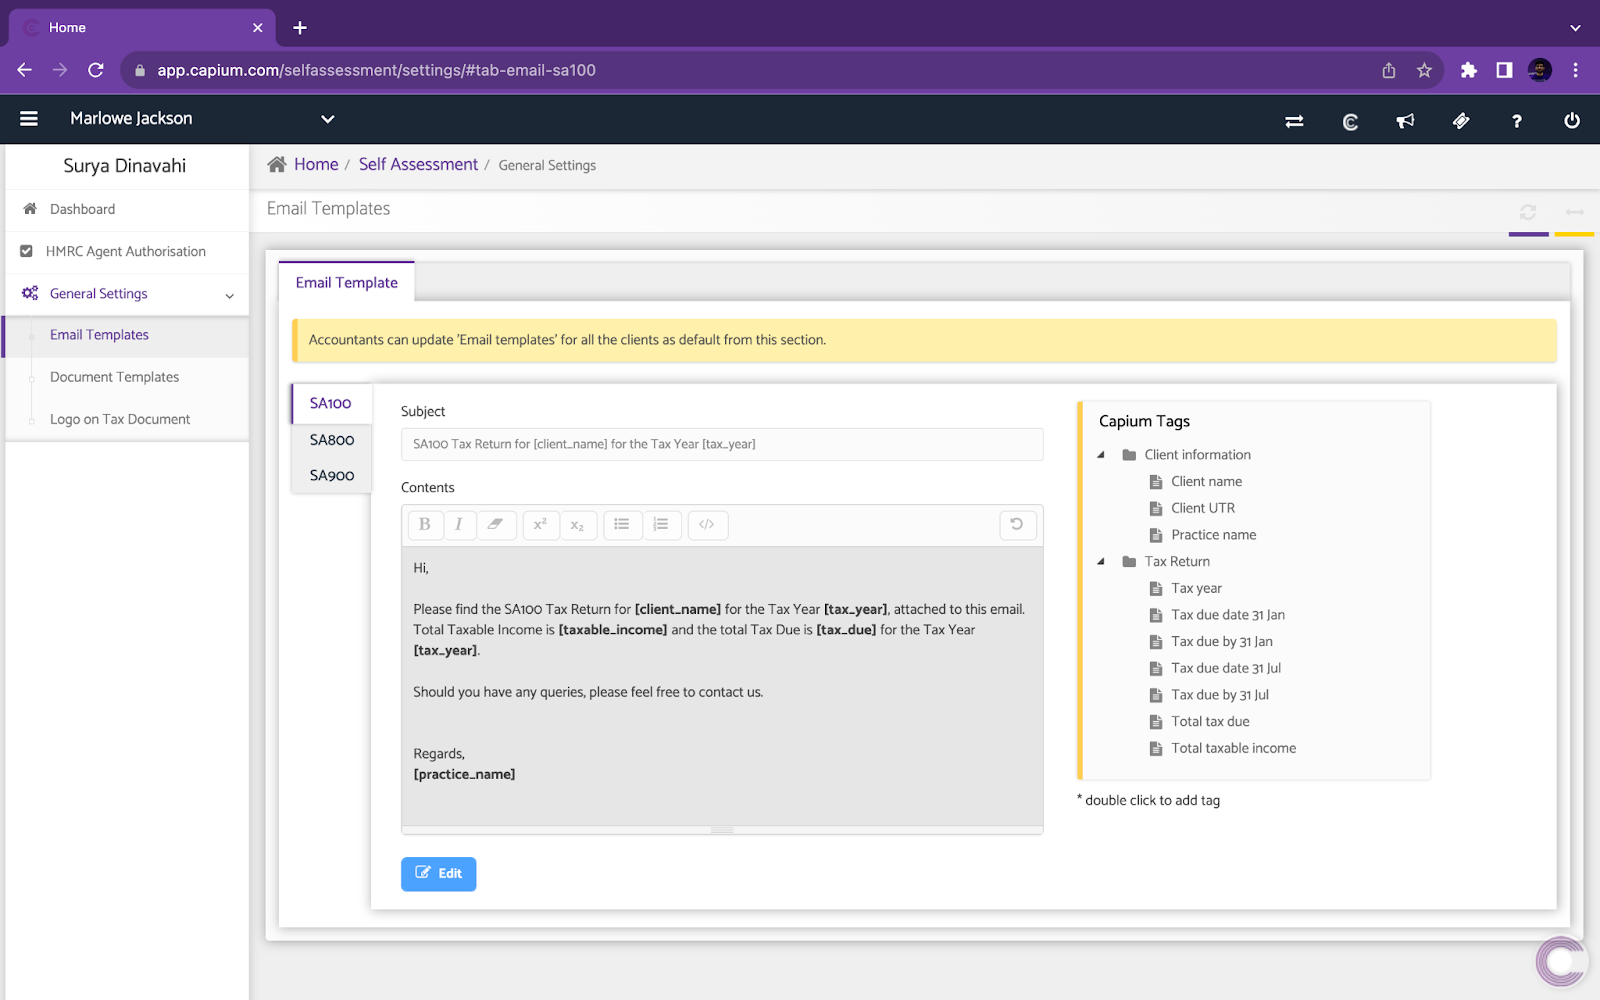Viewport: 1600px width, 1000px height.
Task: Click the browser address bar URL
Action: pyautogui.click(x=376, y=70)
